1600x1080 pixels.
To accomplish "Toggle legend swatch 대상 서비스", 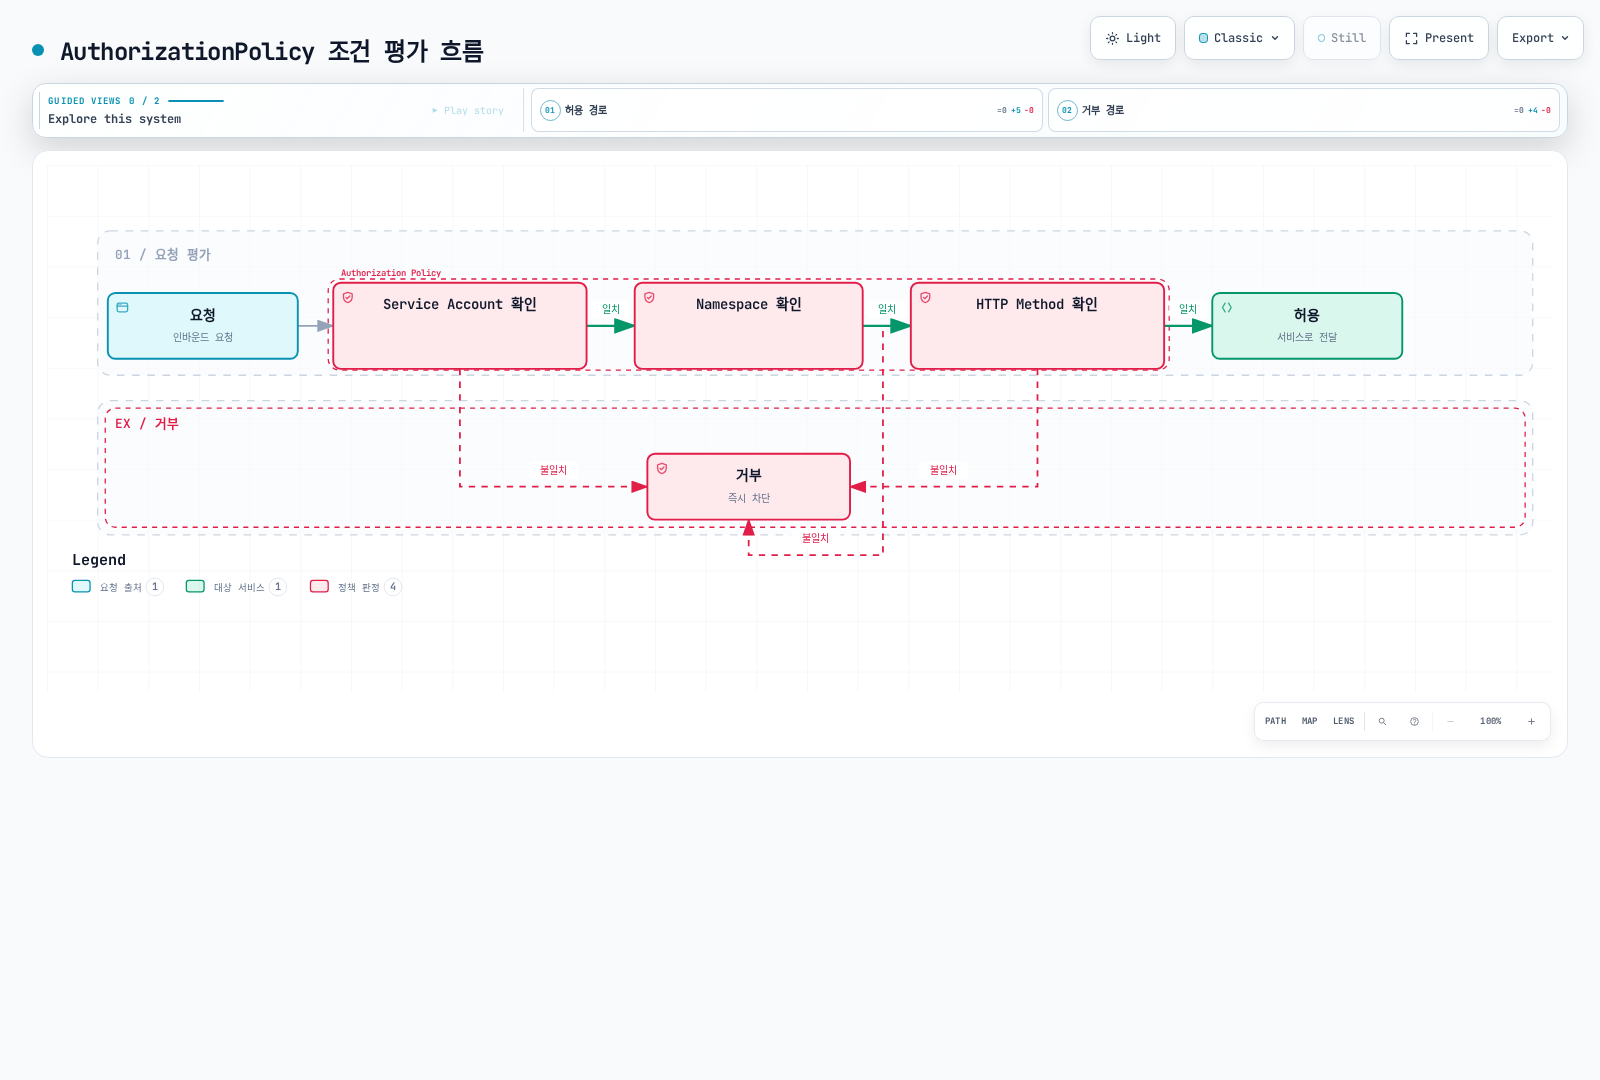I will coord(195,587).
